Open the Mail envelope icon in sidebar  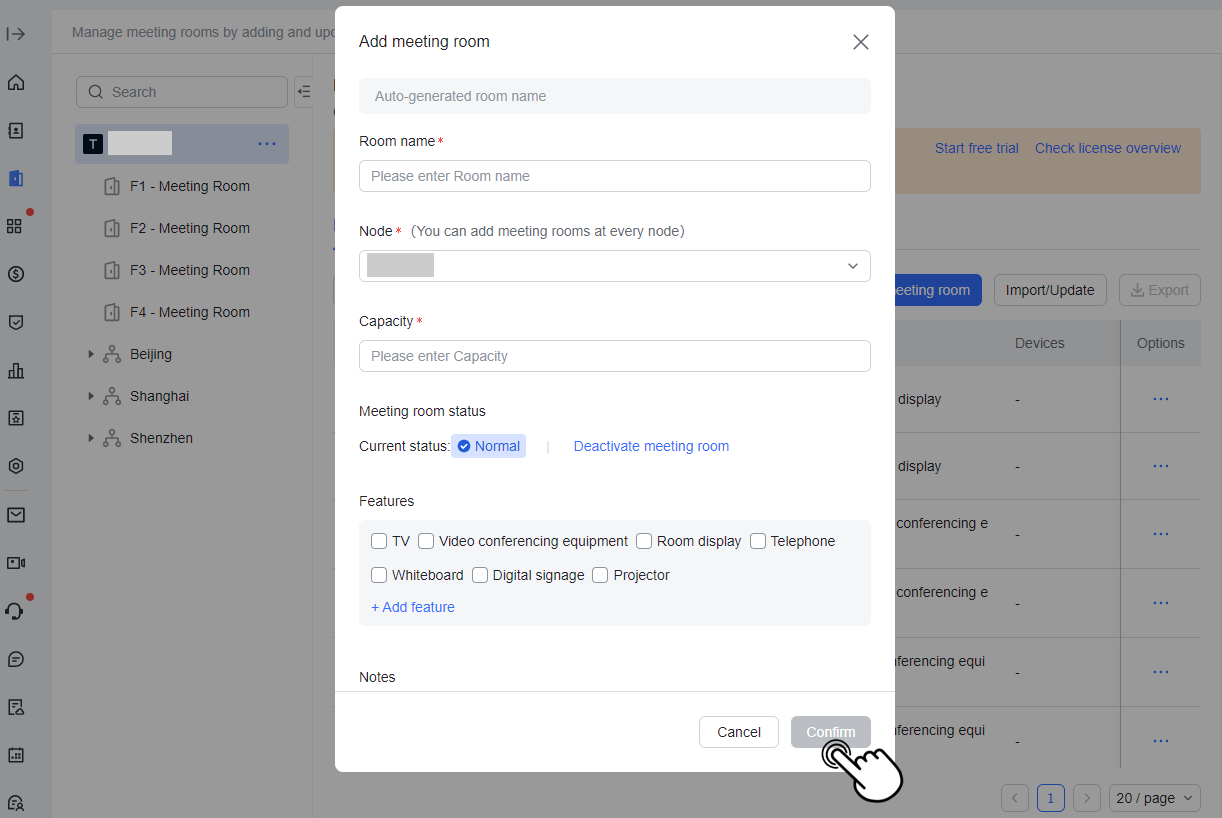click(16, 514)
